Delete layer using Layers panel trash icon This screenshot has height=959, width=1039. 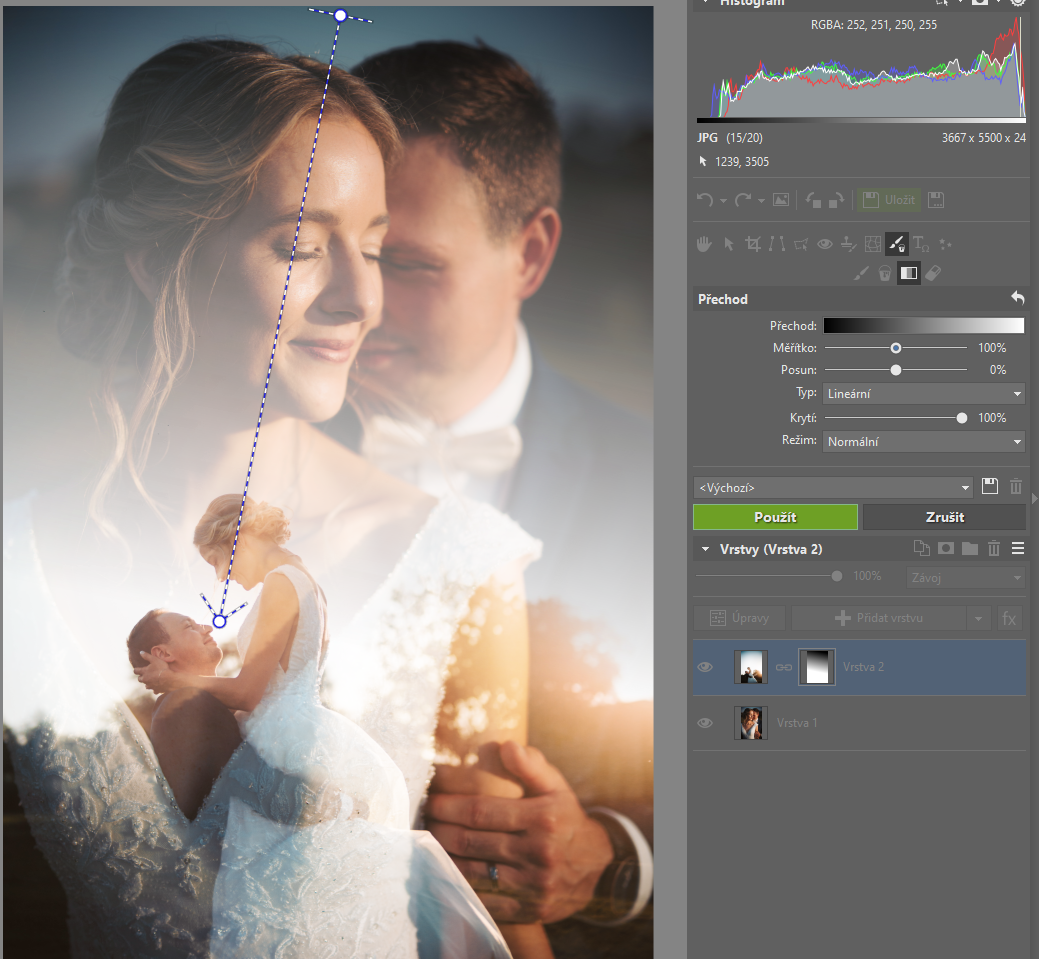[994, 548]
